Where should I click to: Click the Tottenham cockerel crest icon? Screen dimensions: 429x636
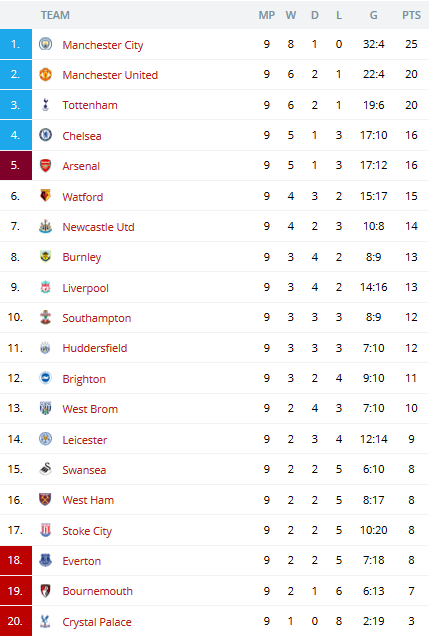45,105
